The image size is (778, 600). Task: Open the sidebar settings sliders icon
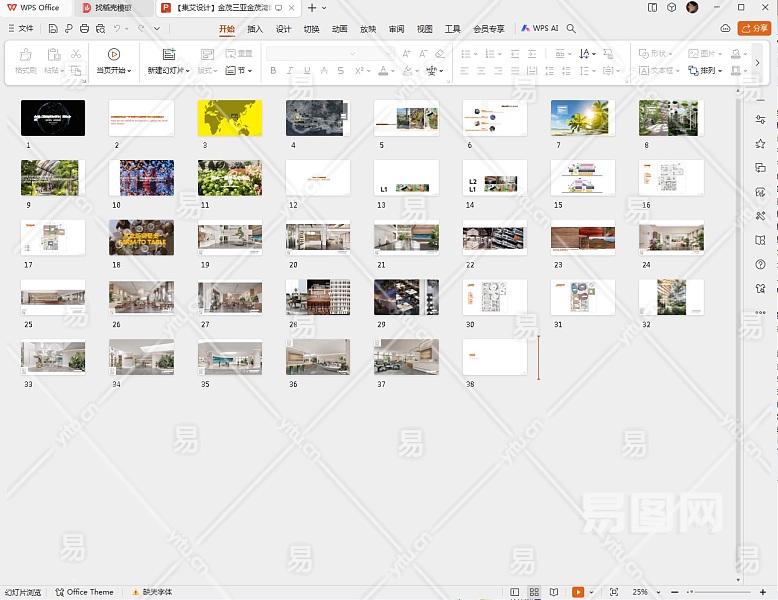tap(760, 120)
